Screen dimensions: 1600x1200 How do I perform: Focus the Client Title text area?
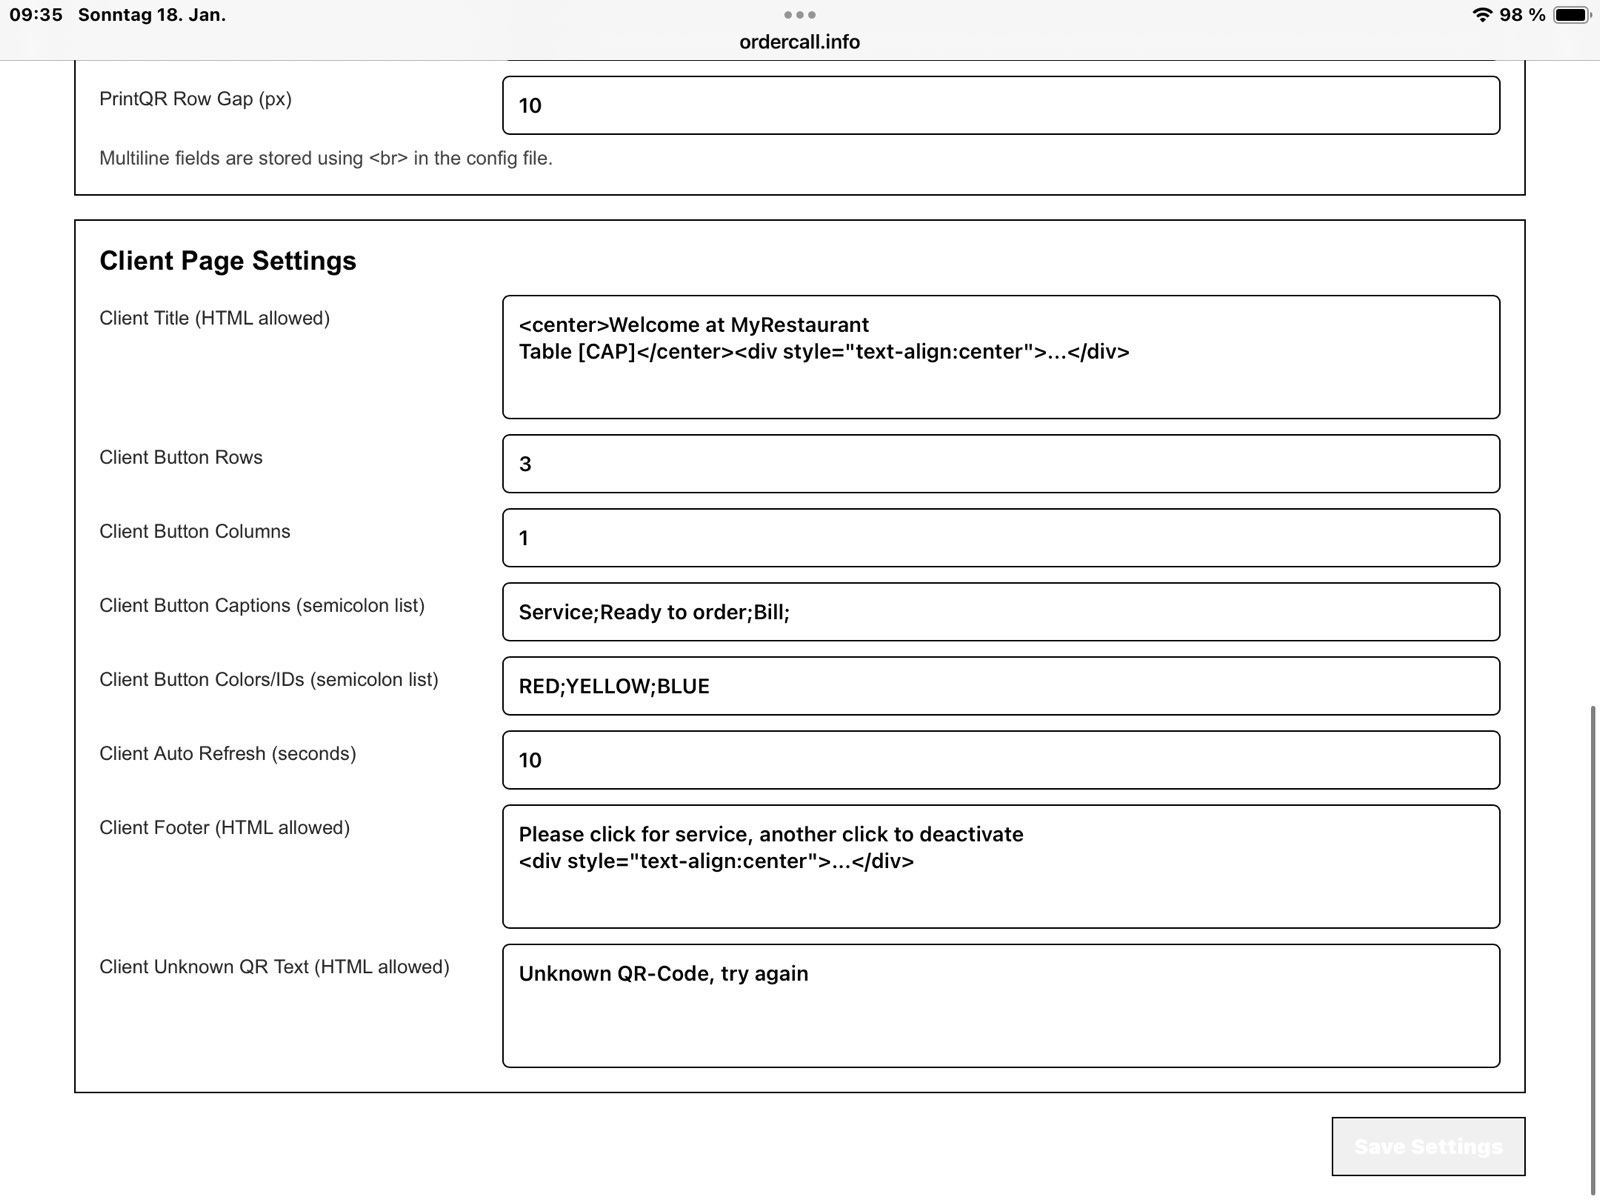[x=1000, y=357]
